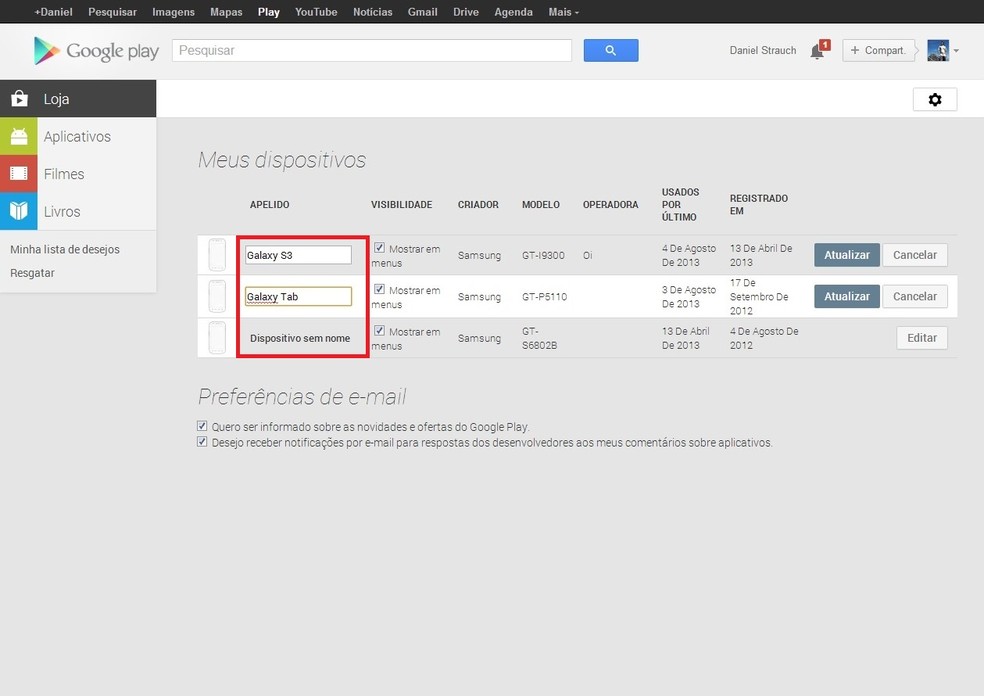Screen dimensions: 984x696
Task: Click the Filmes film strip icon
Action: tap(19, 174)
